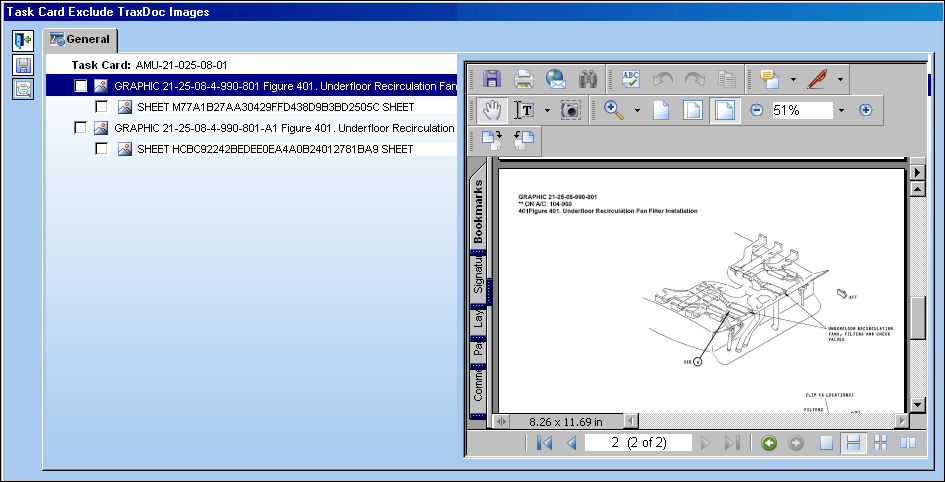945x482 pixels.
Task: Open the Bookmarks side tab
Action: 478,210
